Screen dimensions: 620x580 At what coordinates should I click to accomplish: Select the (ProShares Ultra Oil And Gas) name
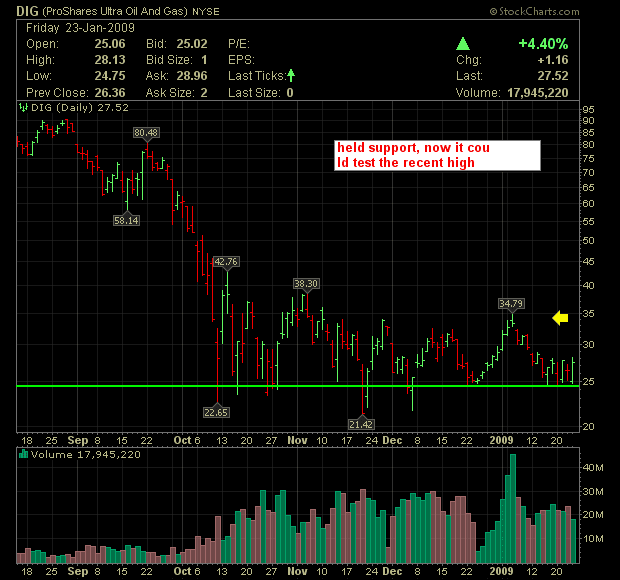(x=115, y=11)
